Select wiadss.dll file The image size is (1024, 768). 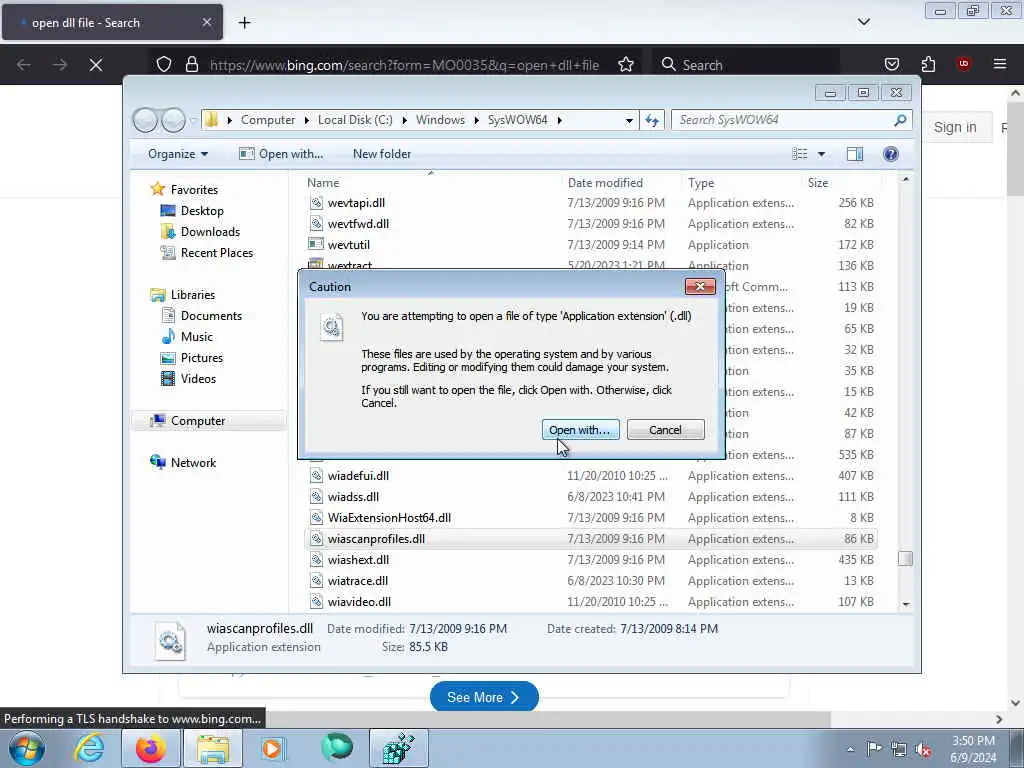click(x=353, y=497)
